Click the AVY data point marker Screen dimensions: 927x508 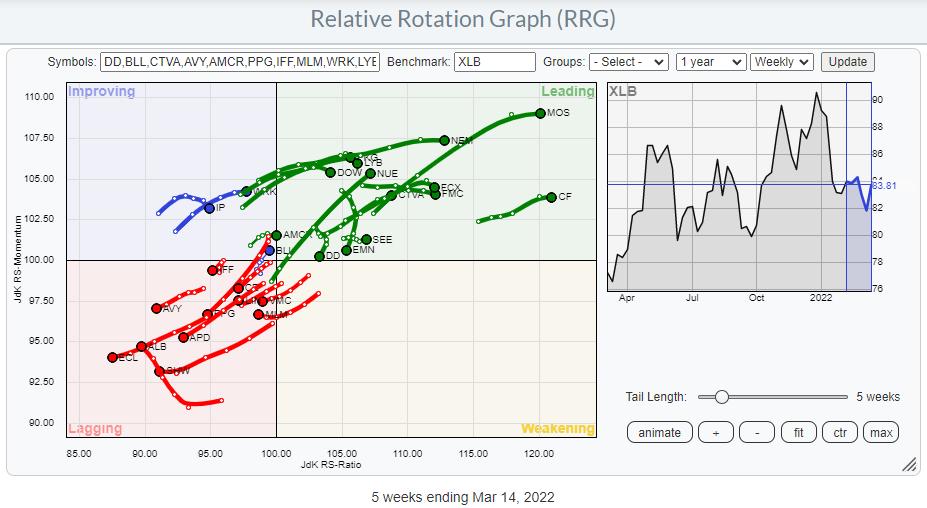tap(156, 309)
